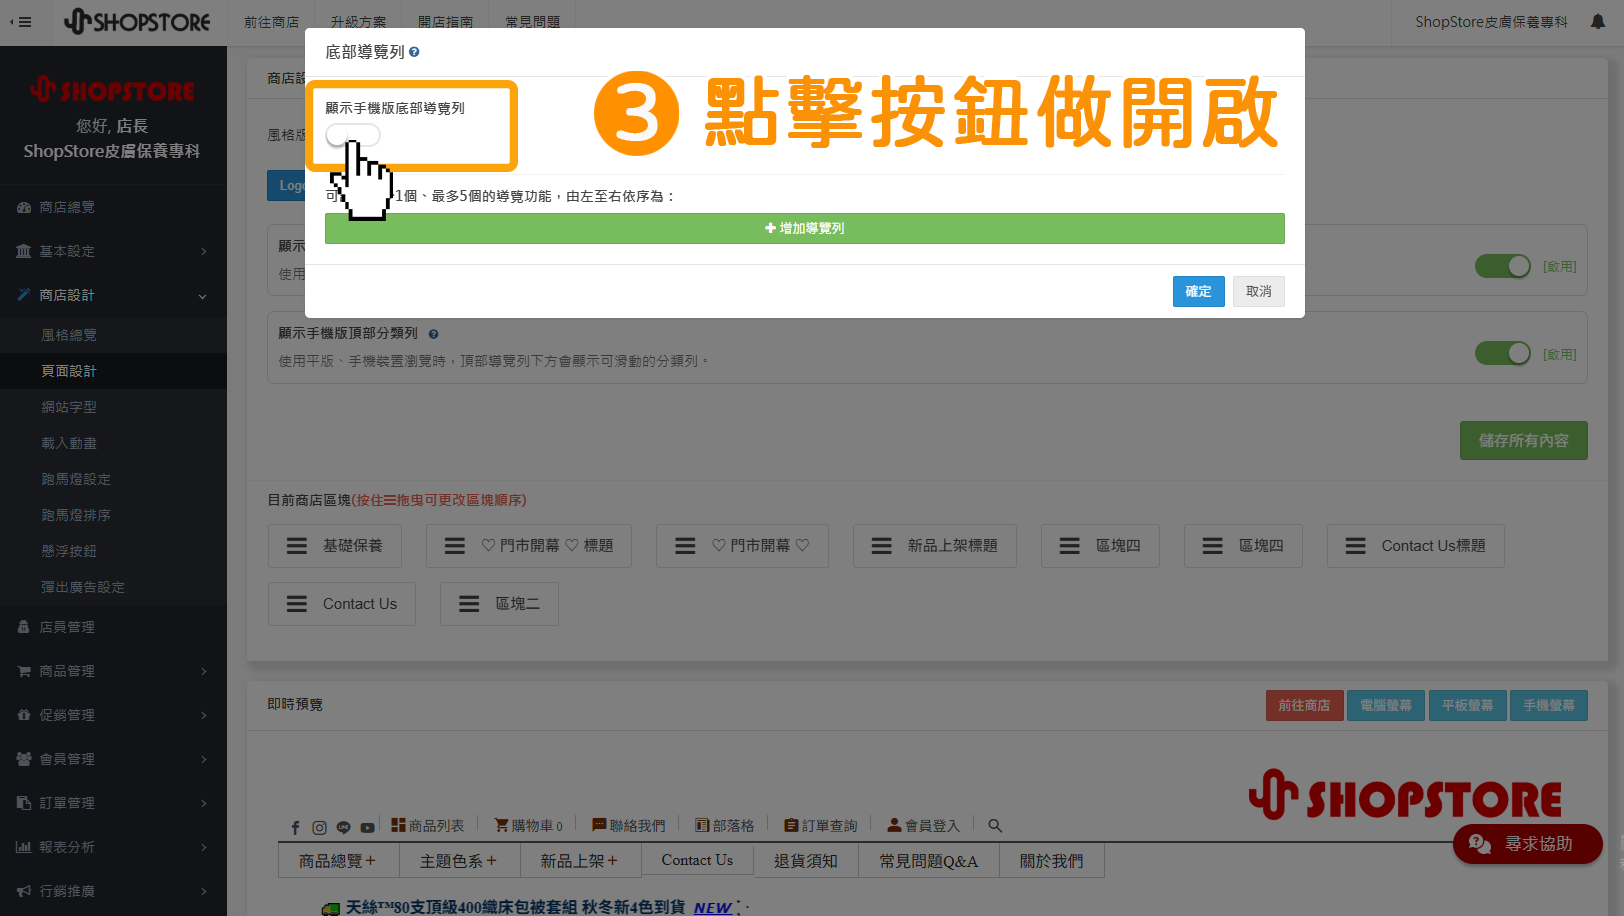Click help icon beside 底部導覽列 title

click(414, 52)
